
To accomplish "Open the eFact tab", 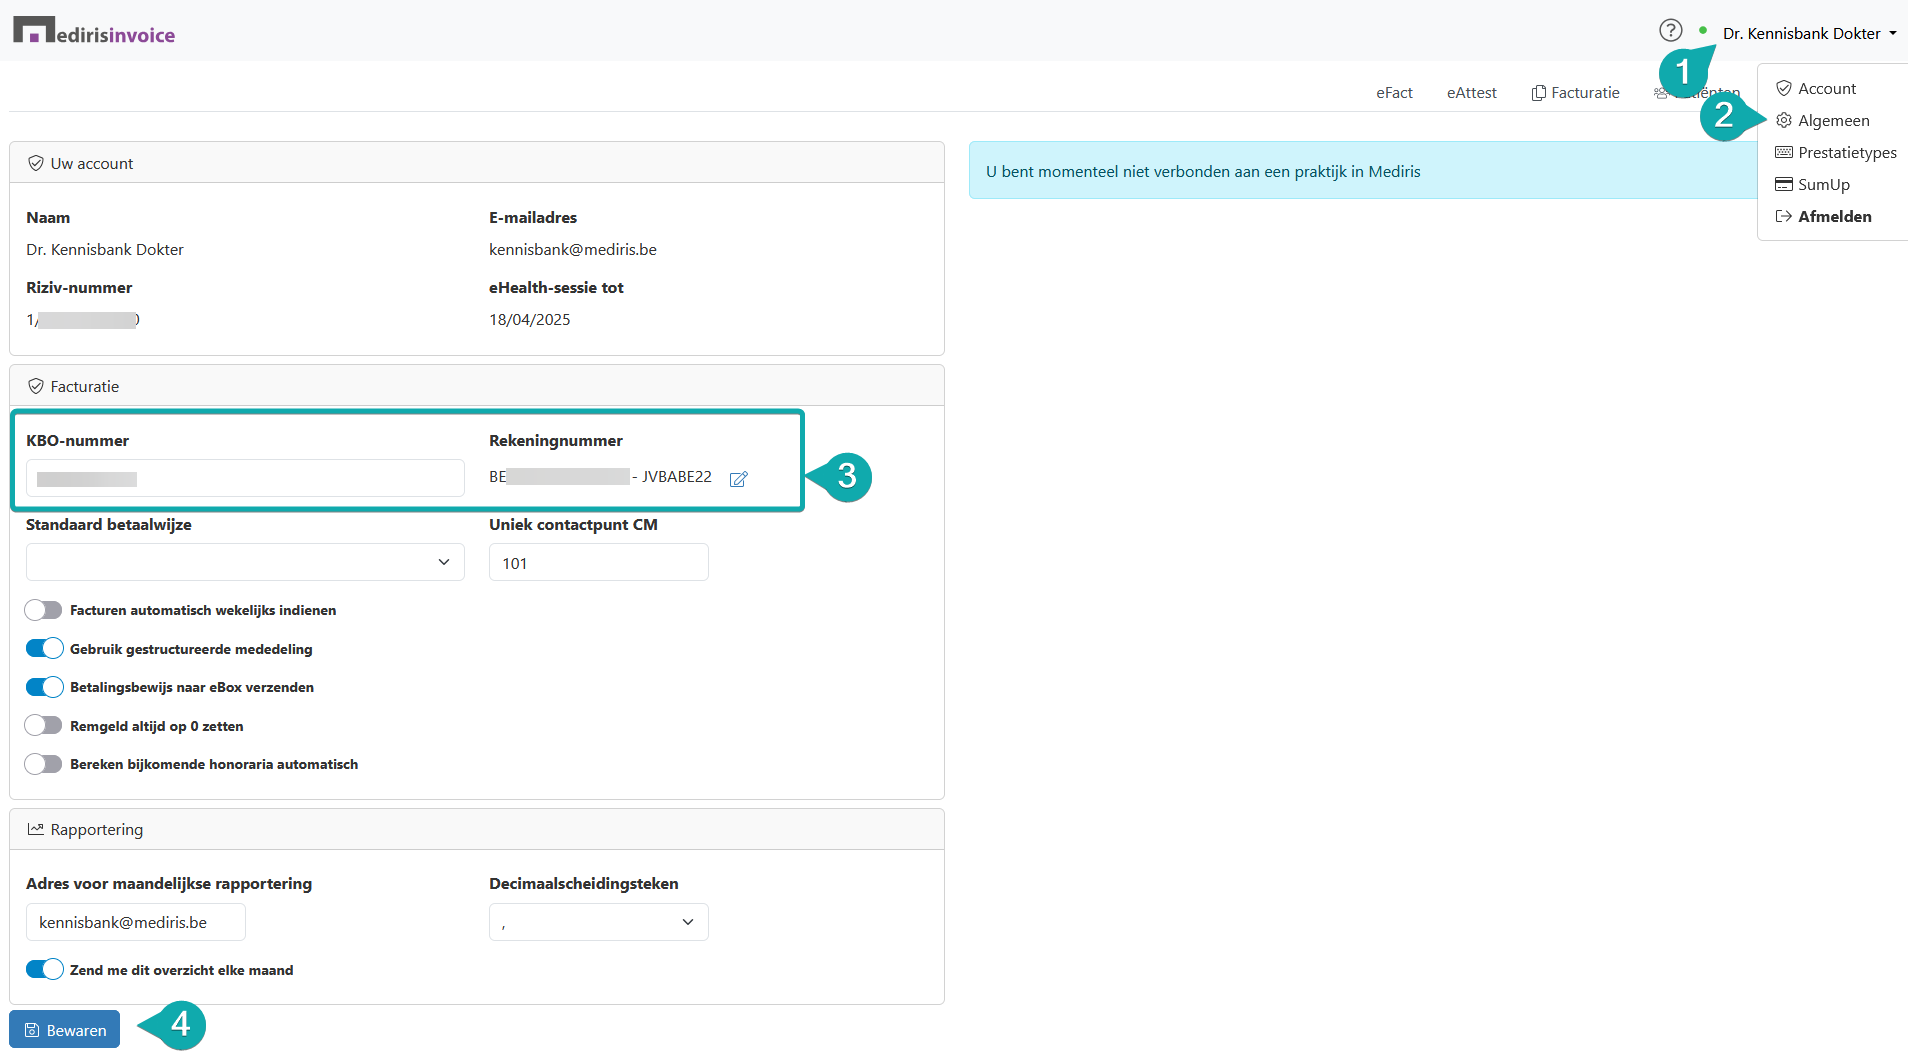I will point(1394,93).
